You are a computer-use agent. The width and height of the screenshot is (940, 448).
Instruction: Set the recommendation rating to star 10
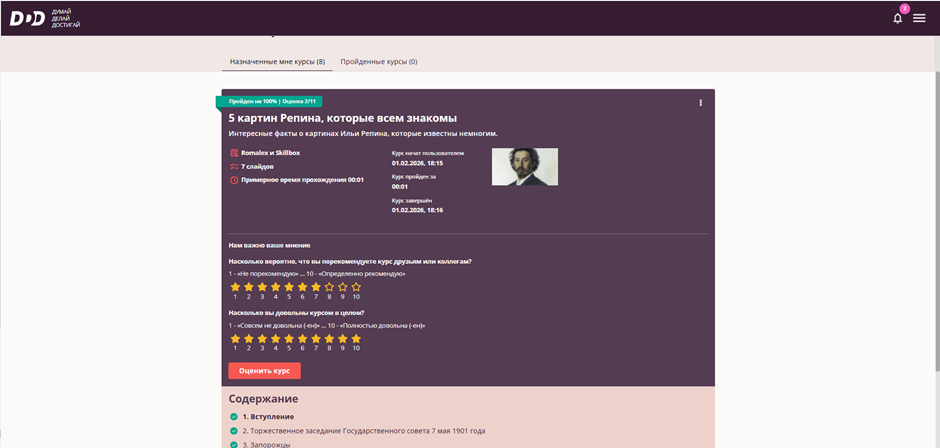coord(356,287)
